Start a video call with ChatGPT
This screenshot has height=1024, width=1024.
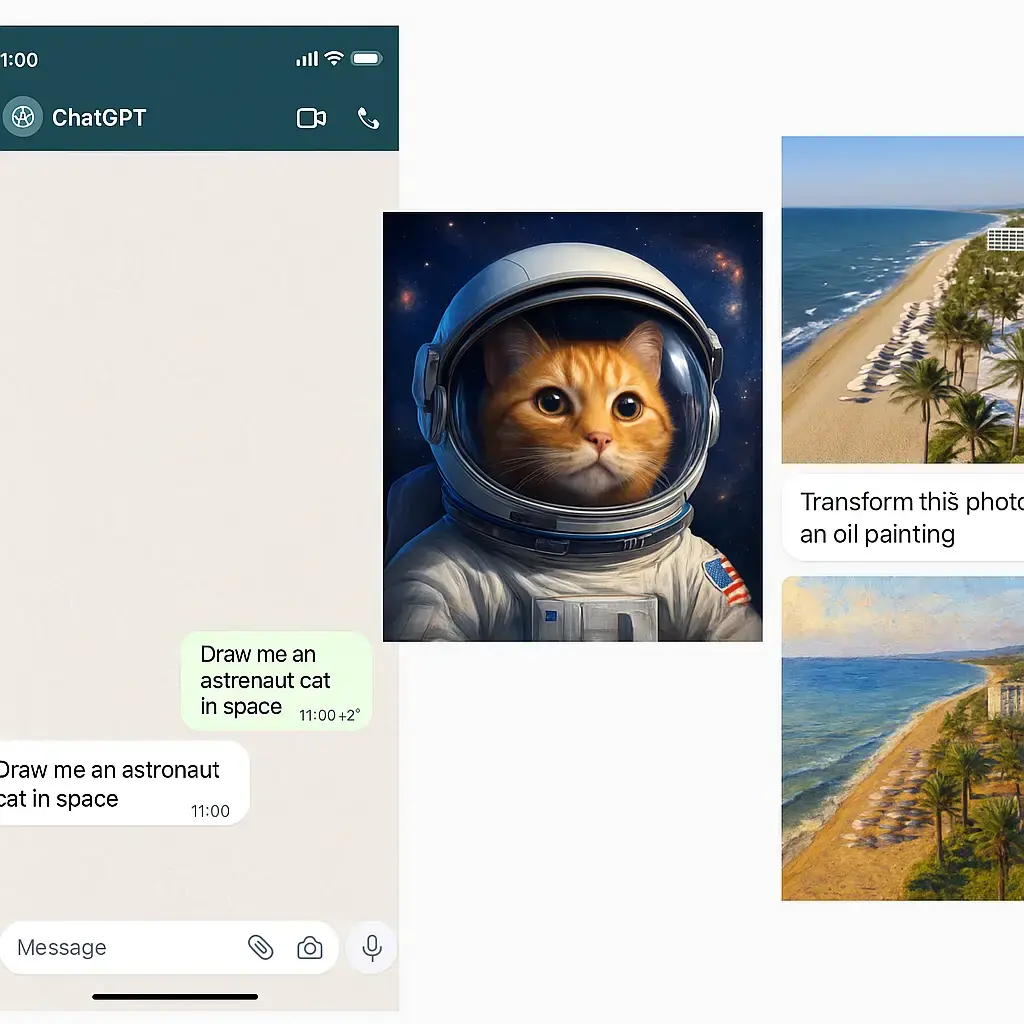point(311,118)
